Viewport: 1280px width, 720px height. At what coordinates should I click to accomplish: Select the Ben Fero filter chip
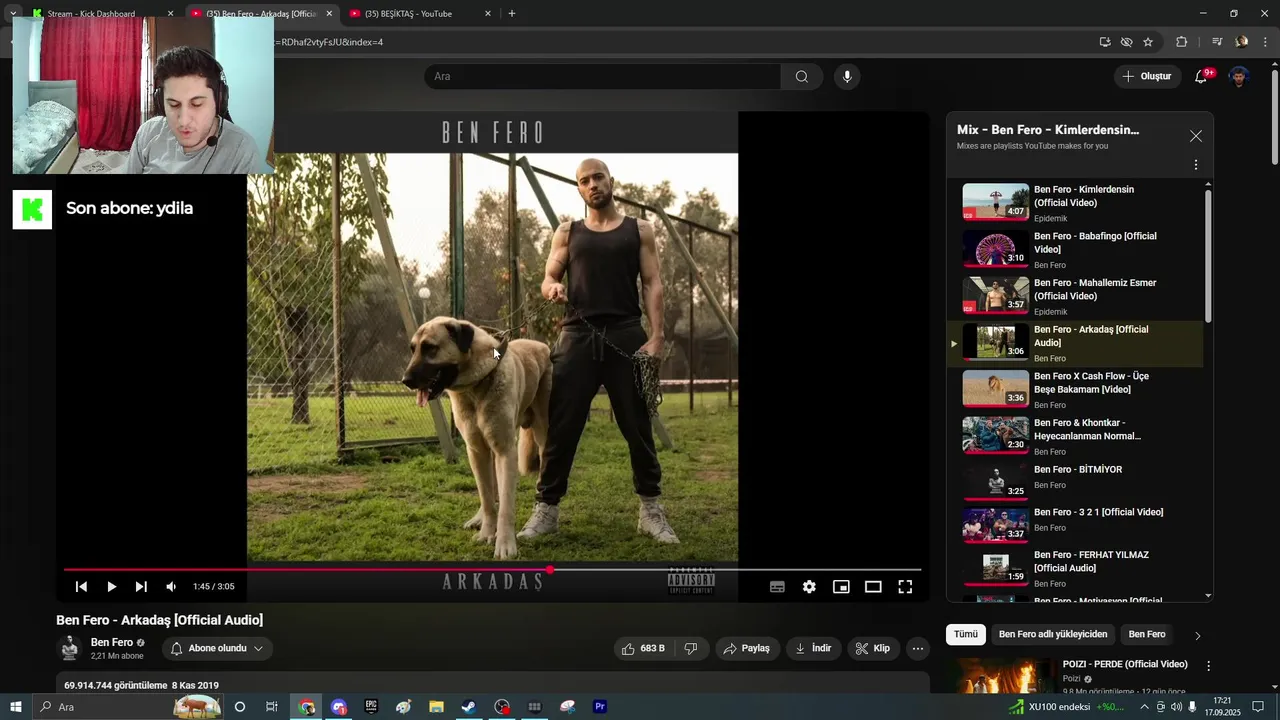pos(1147,634)
